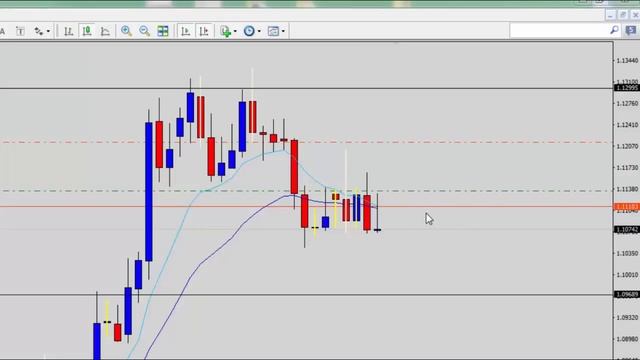This screenshot has width=640, height=360.
Task: Click the tallest blue candlestick
Action: tap(149, 191)
